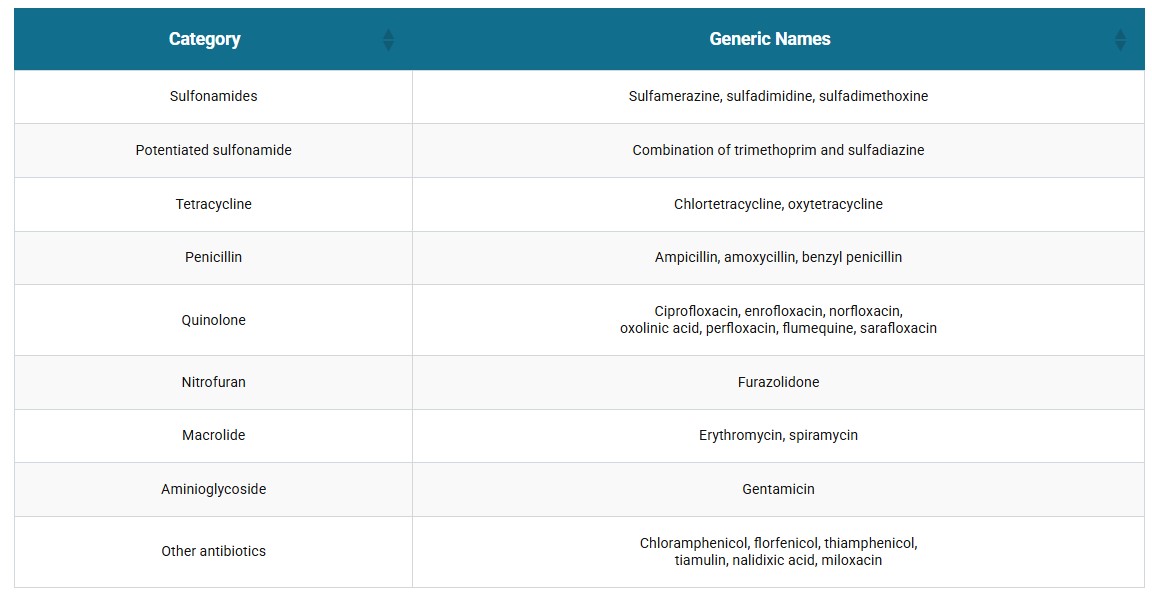Select the Penicillin category cell
This screenshot has width=1152, height=595.
[213, 257]
